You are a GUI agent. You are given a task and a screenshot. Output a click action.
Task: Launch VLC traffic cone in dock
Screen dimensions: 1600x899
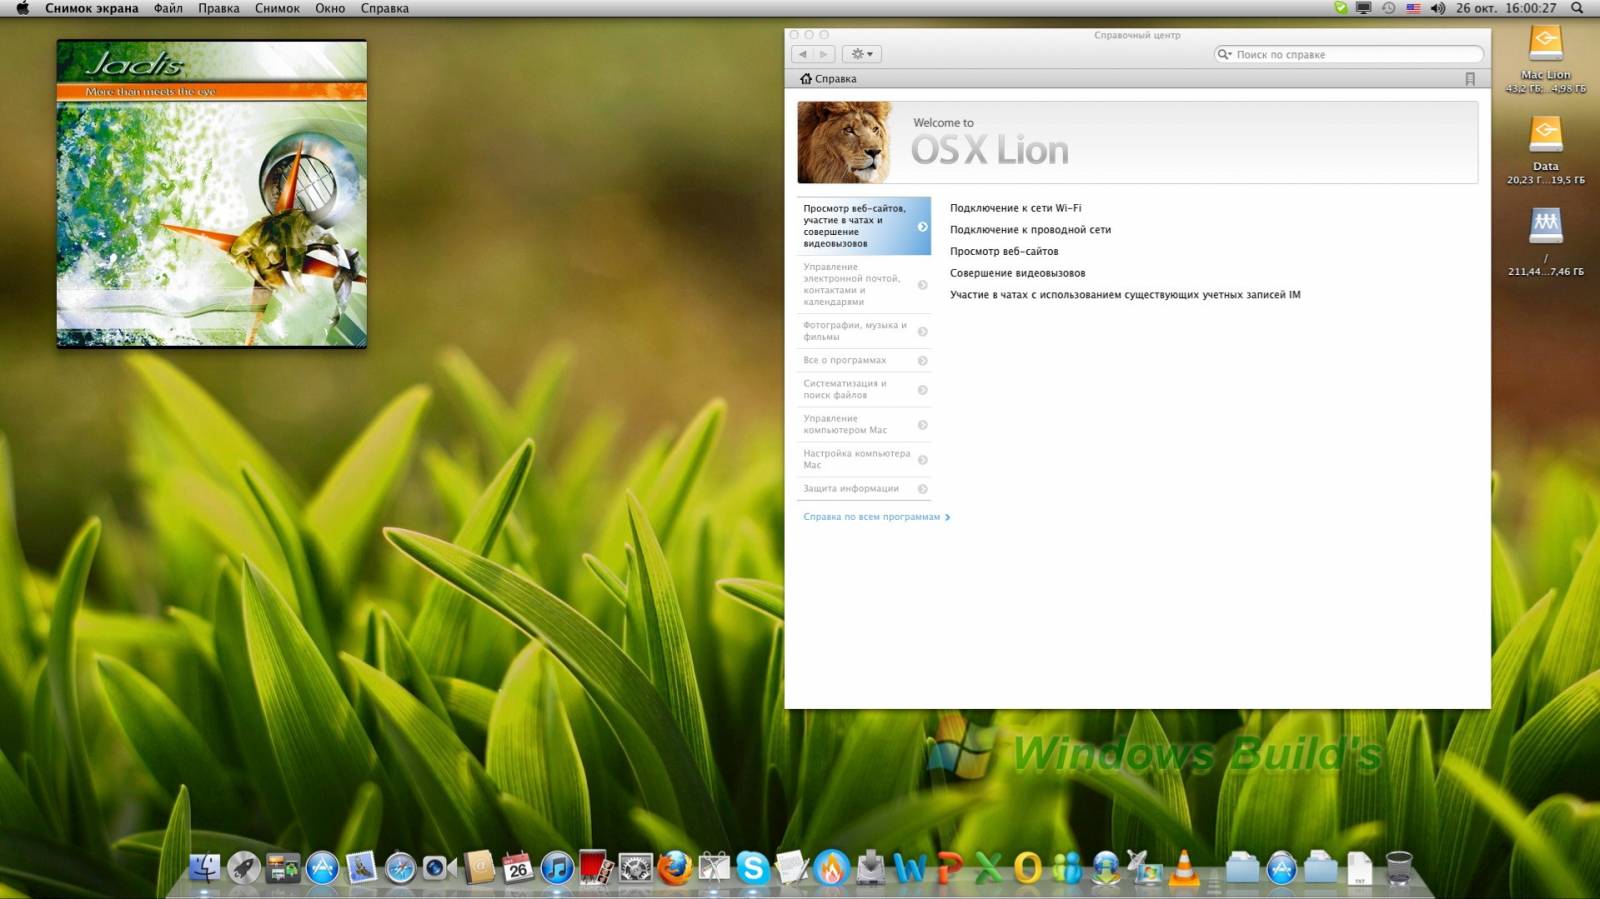(1184, 867)
